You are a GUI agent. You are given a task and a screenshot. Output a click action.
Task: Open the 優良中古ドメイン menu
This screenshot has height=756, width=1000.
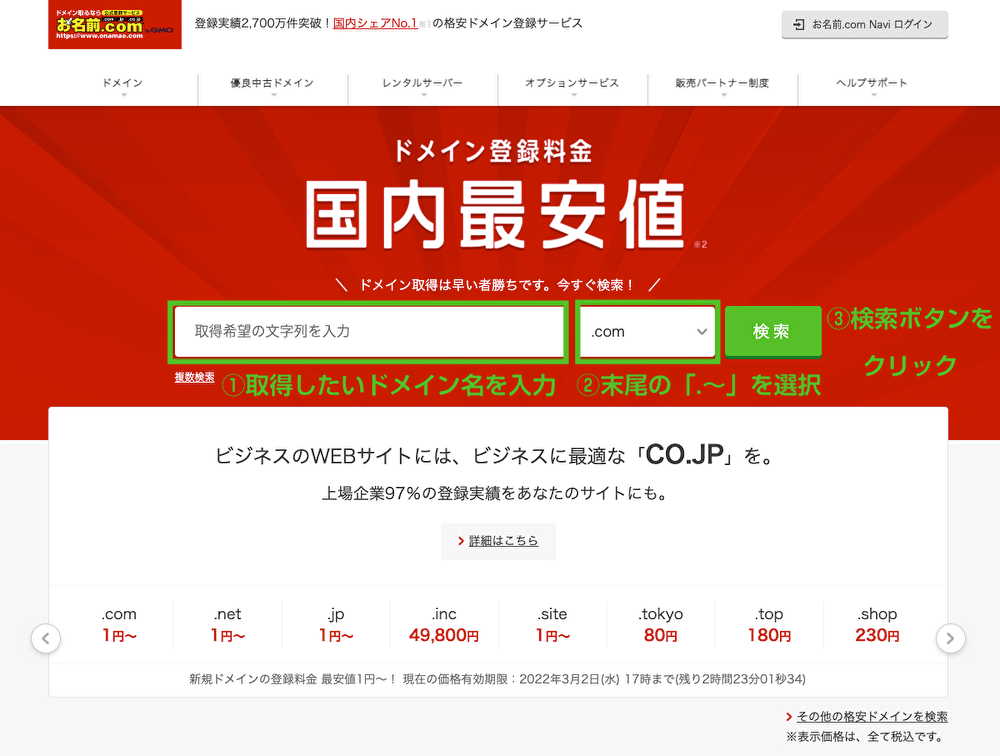[273, 84]
